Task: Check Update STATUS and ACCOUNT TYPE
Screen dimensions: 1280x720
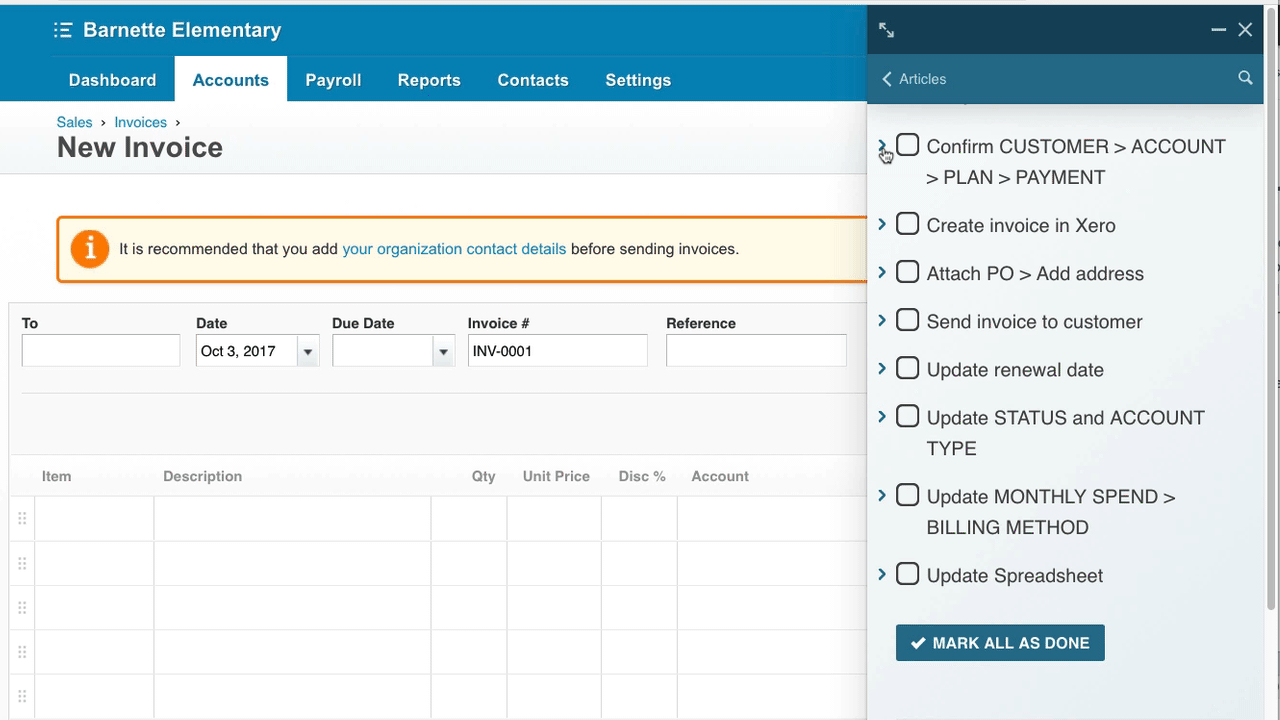Action: [907, 416]
